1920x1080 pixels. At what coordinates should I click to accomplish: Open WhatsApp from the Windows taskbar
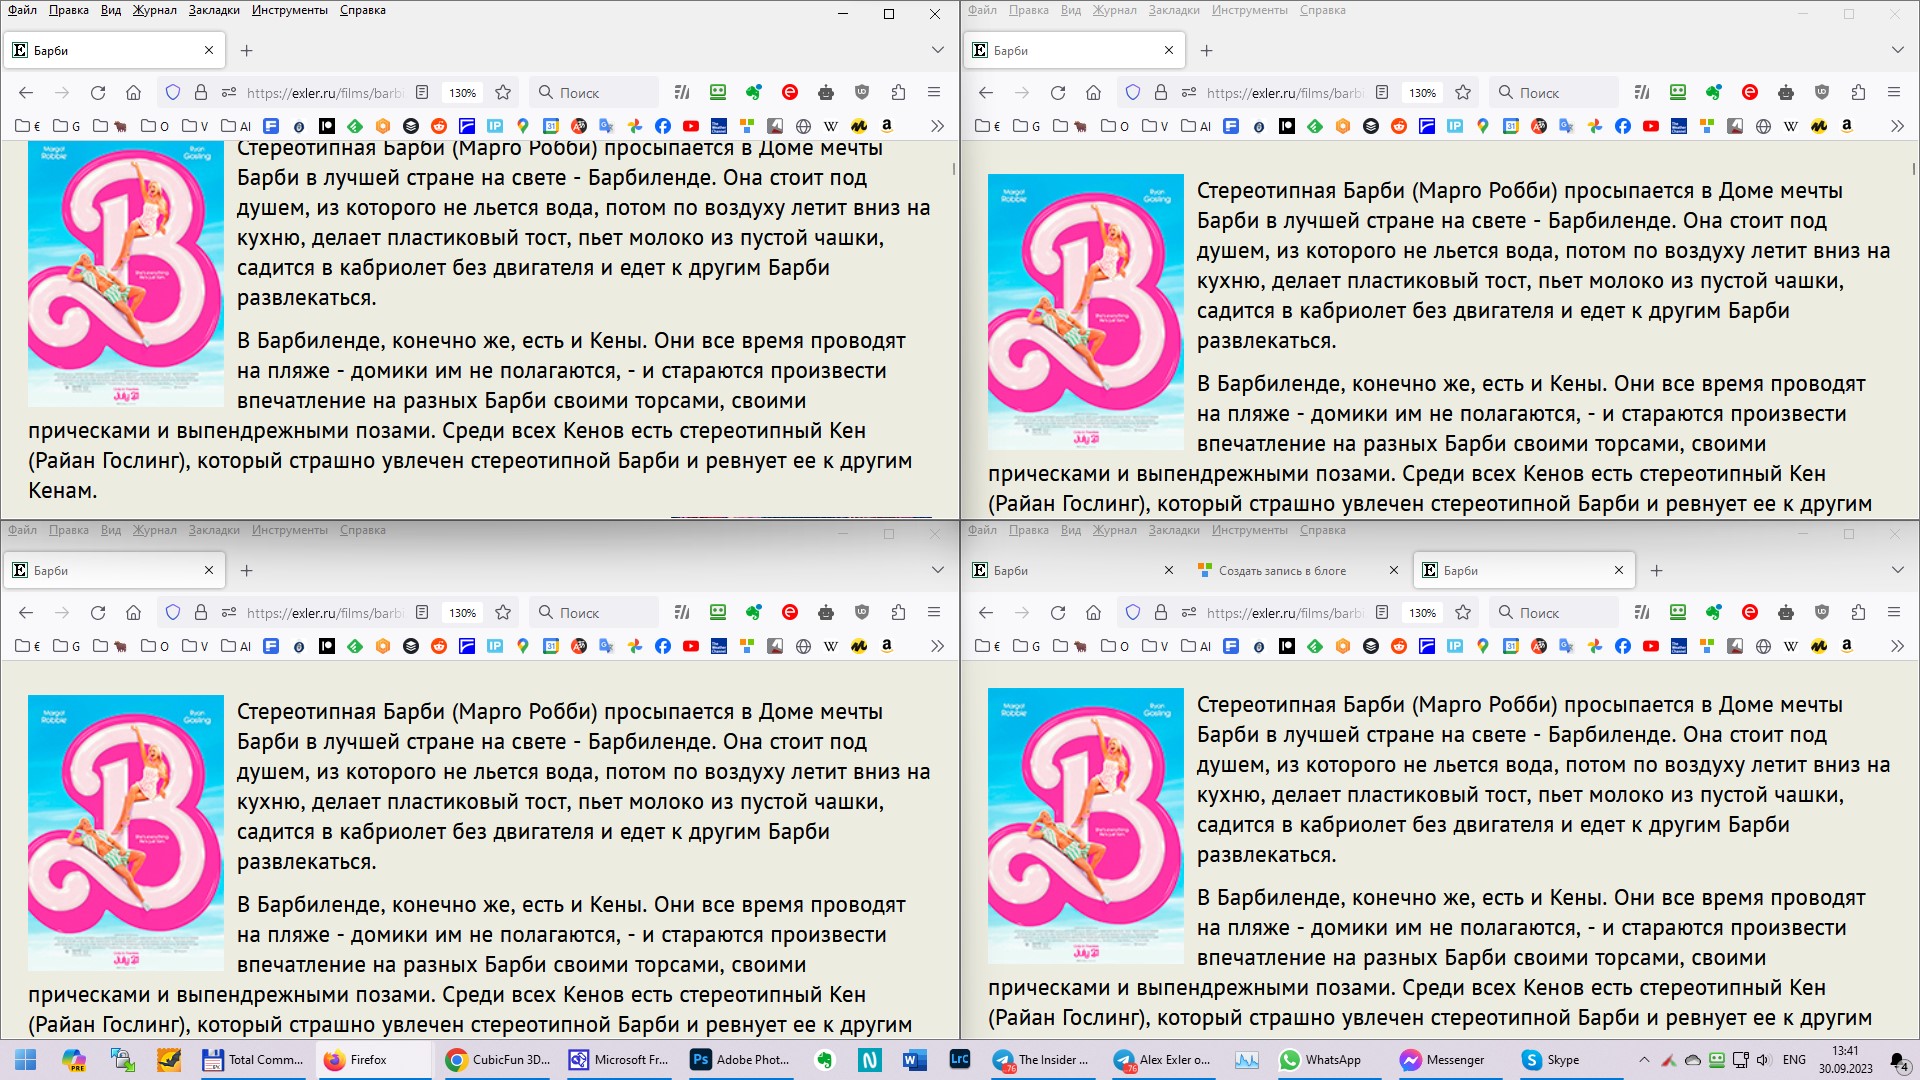click(1321, 1060)
